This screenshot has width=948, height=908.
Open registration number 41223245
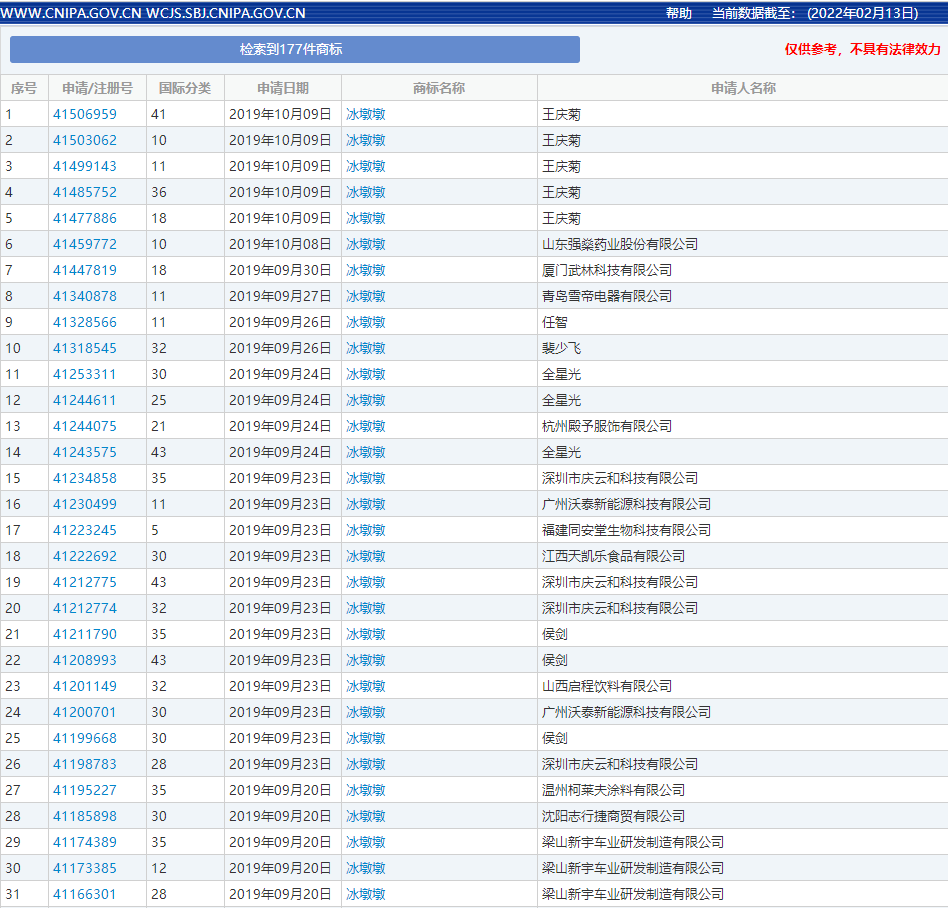[85, 530]
